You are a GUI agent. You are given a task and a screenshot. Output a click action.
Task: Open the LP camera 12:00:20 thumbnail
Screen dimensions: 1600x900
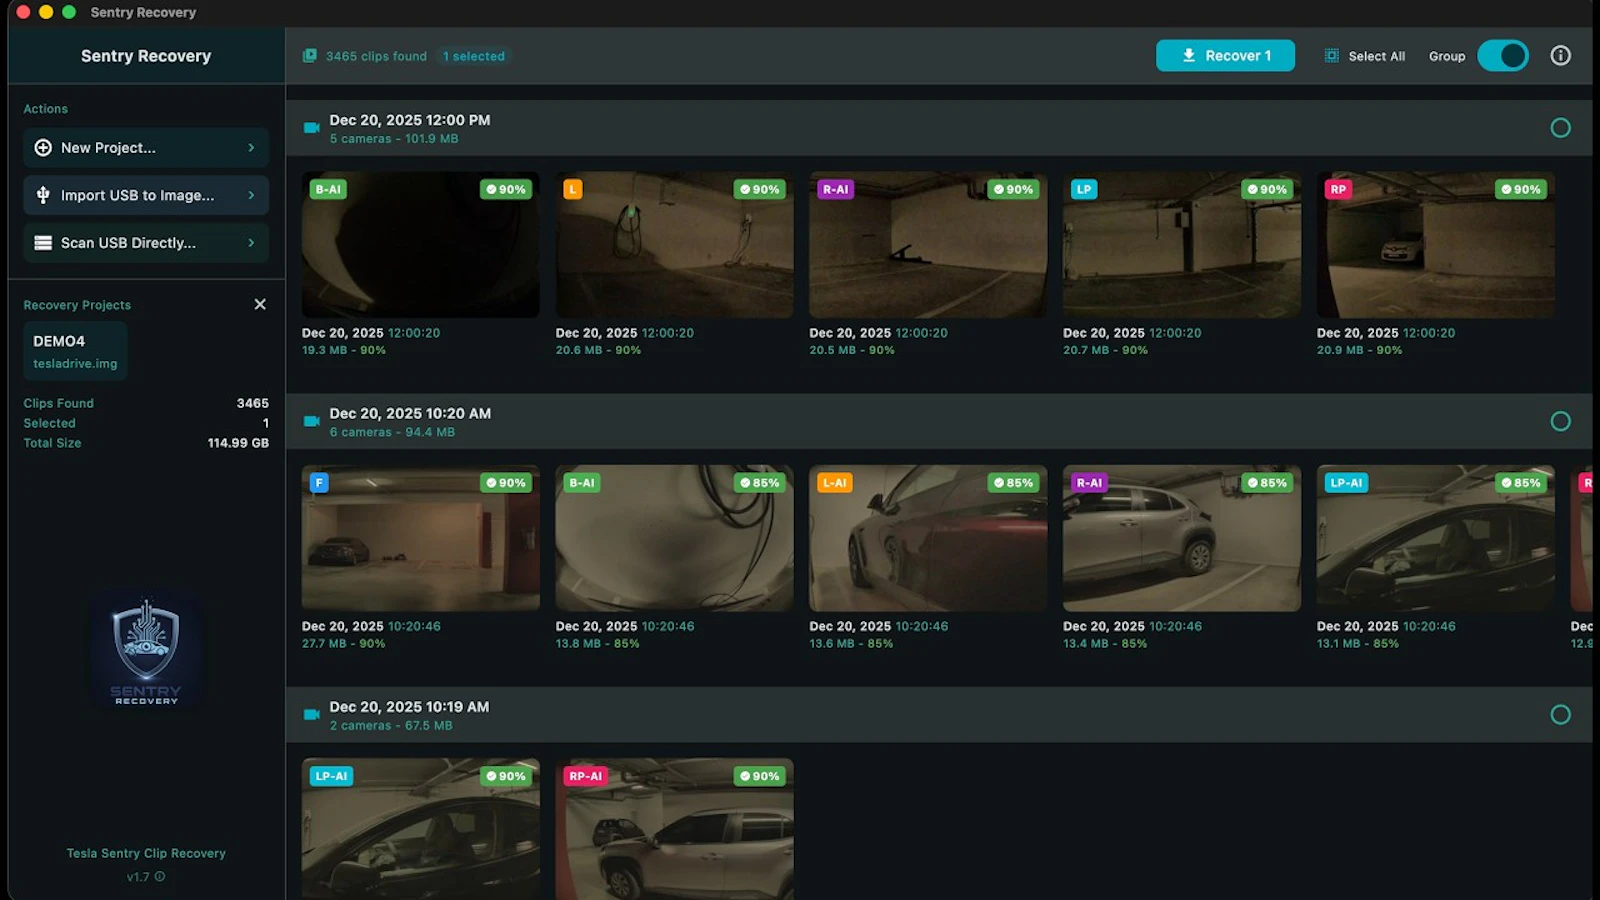coord(1182,245)
